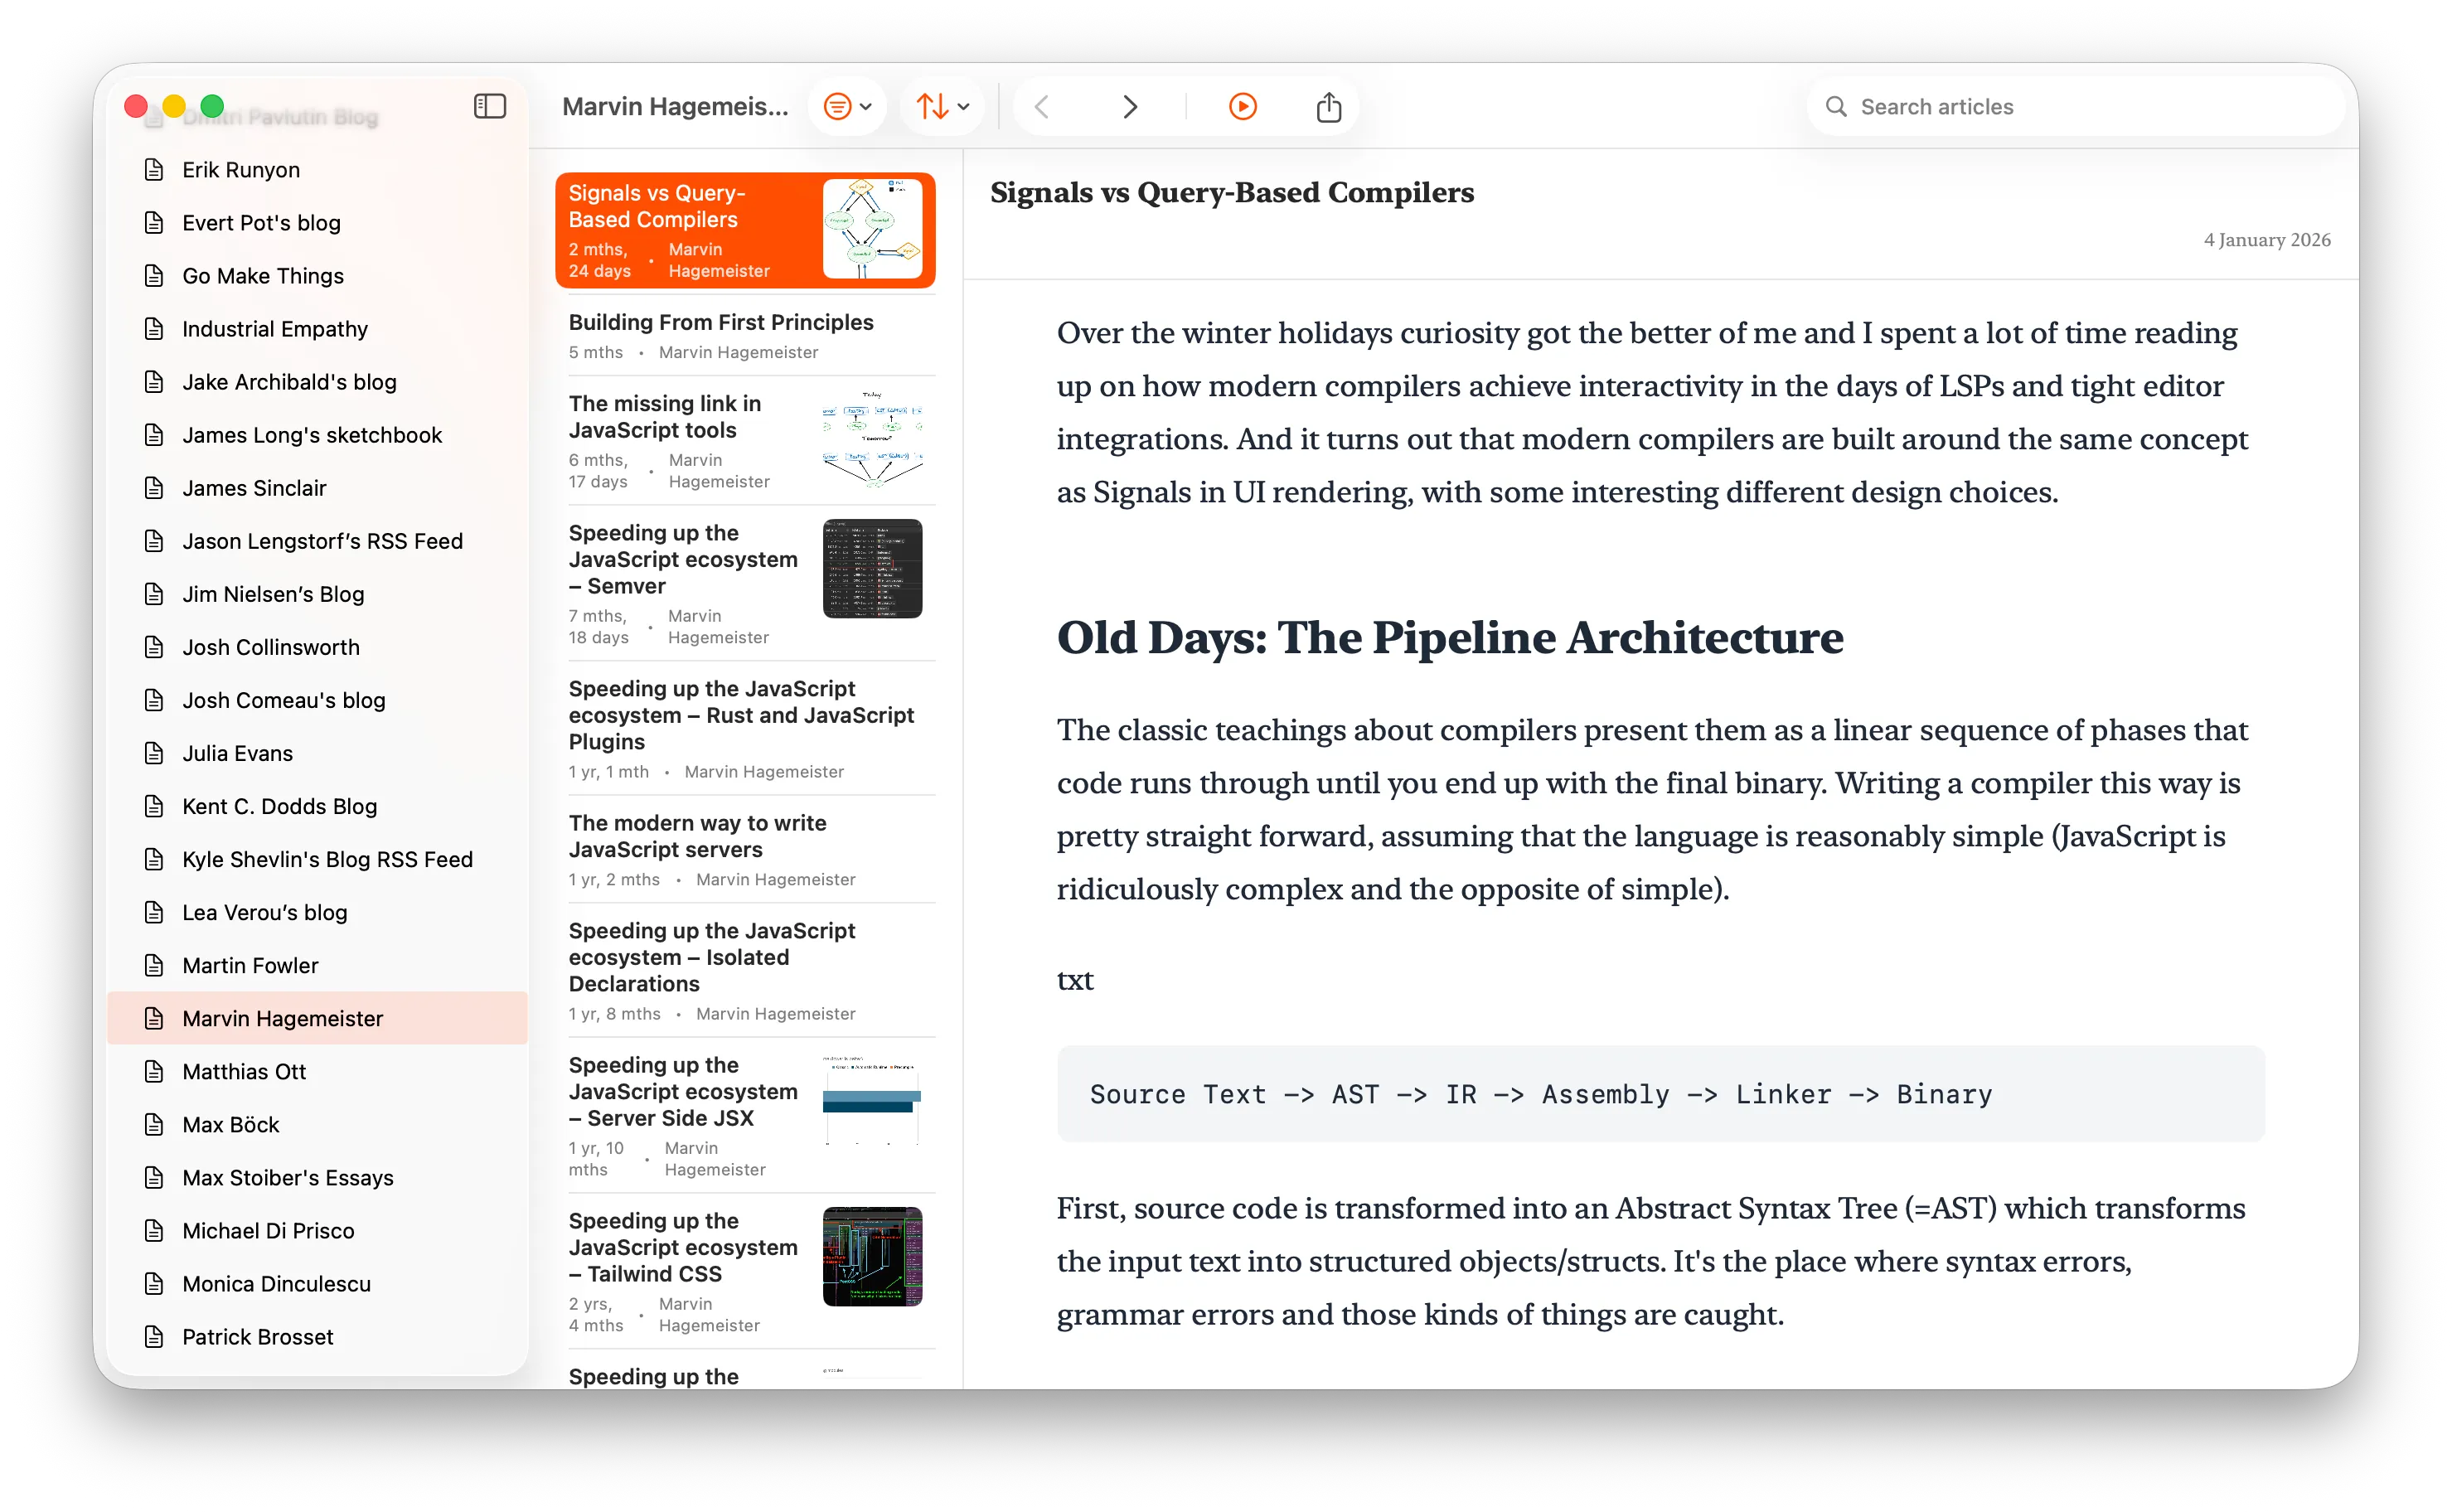Open the Marvin Hagemeister feed

(x=283, y=1018)
